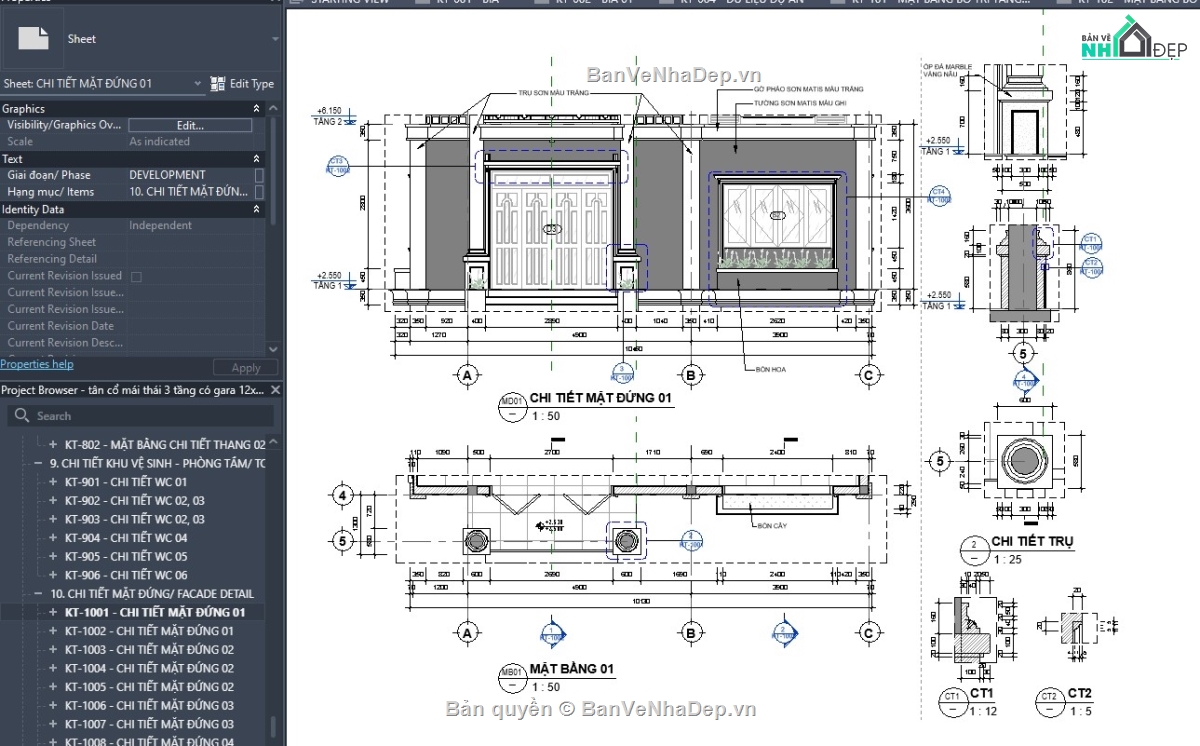
Task: Select view title 'CHI TIẾT TRỤ'
Action: coord(1033,542)
